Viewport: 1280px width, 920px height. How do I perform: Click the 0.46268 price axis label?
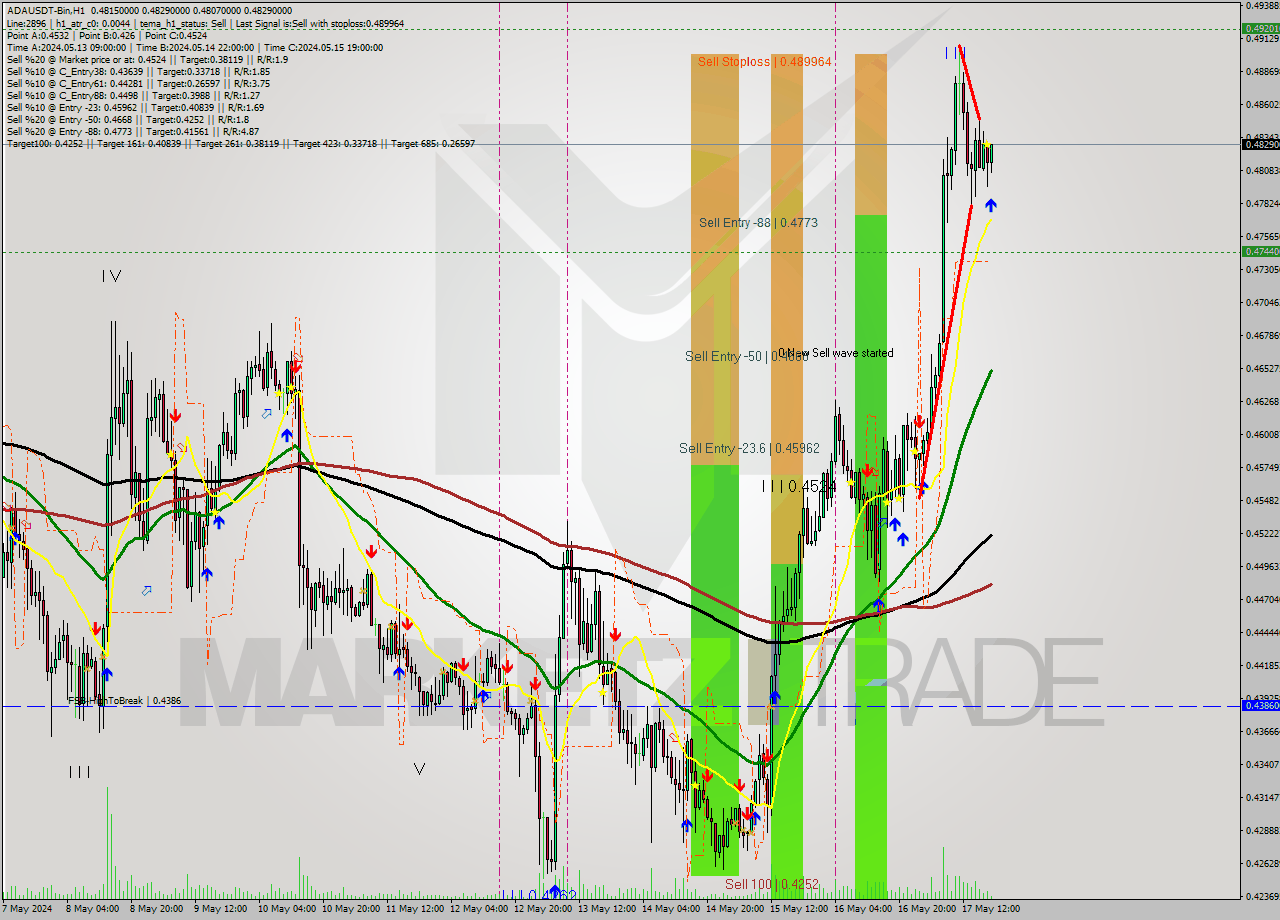pos(1261,401)
